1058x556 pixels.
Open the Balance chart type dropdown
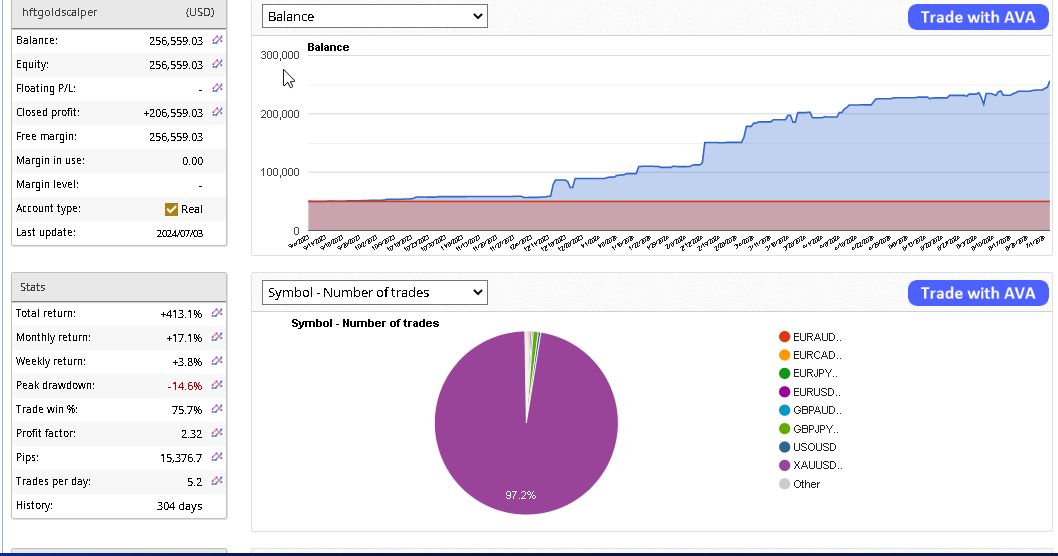tap(374, 17)
